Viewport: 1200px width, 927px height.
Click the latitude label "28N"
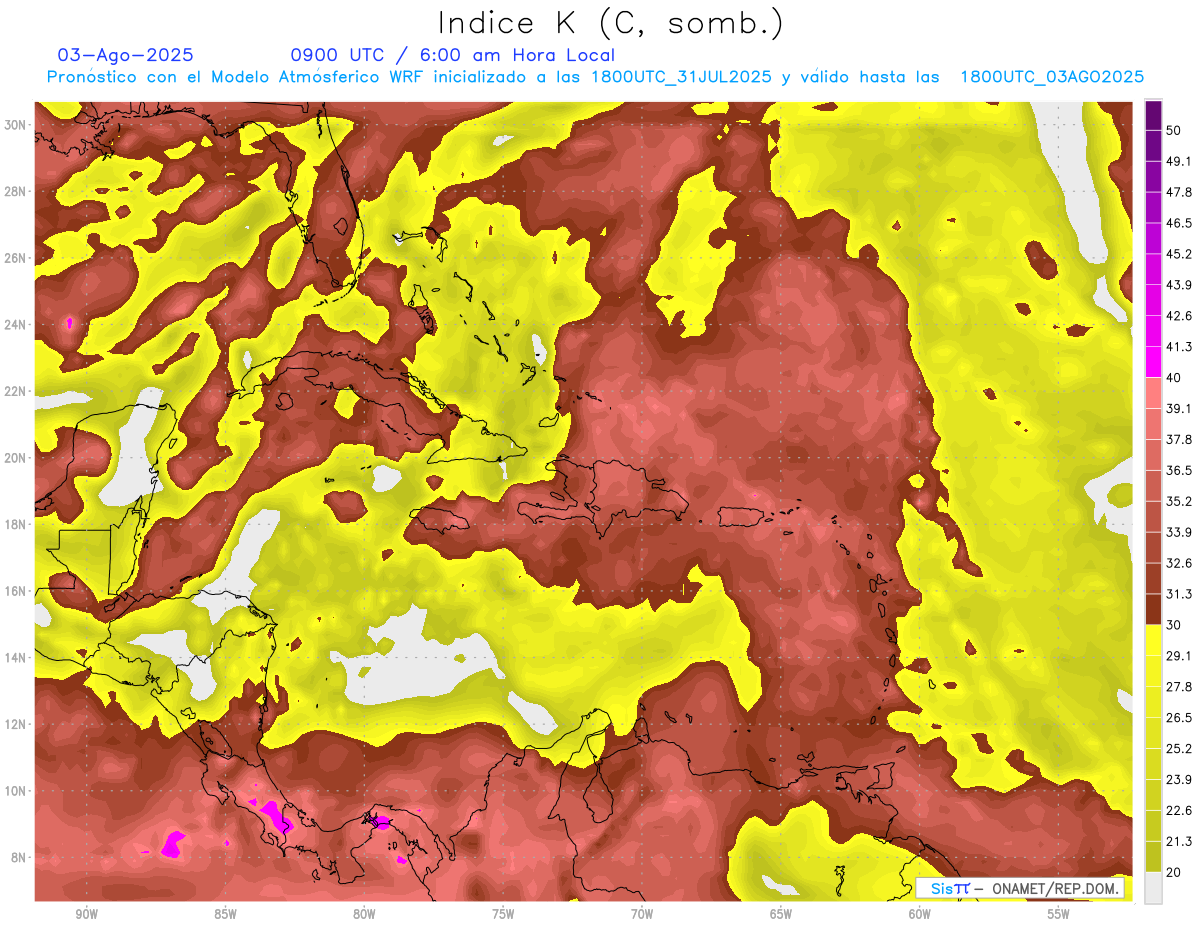click(x=17, y=191)
